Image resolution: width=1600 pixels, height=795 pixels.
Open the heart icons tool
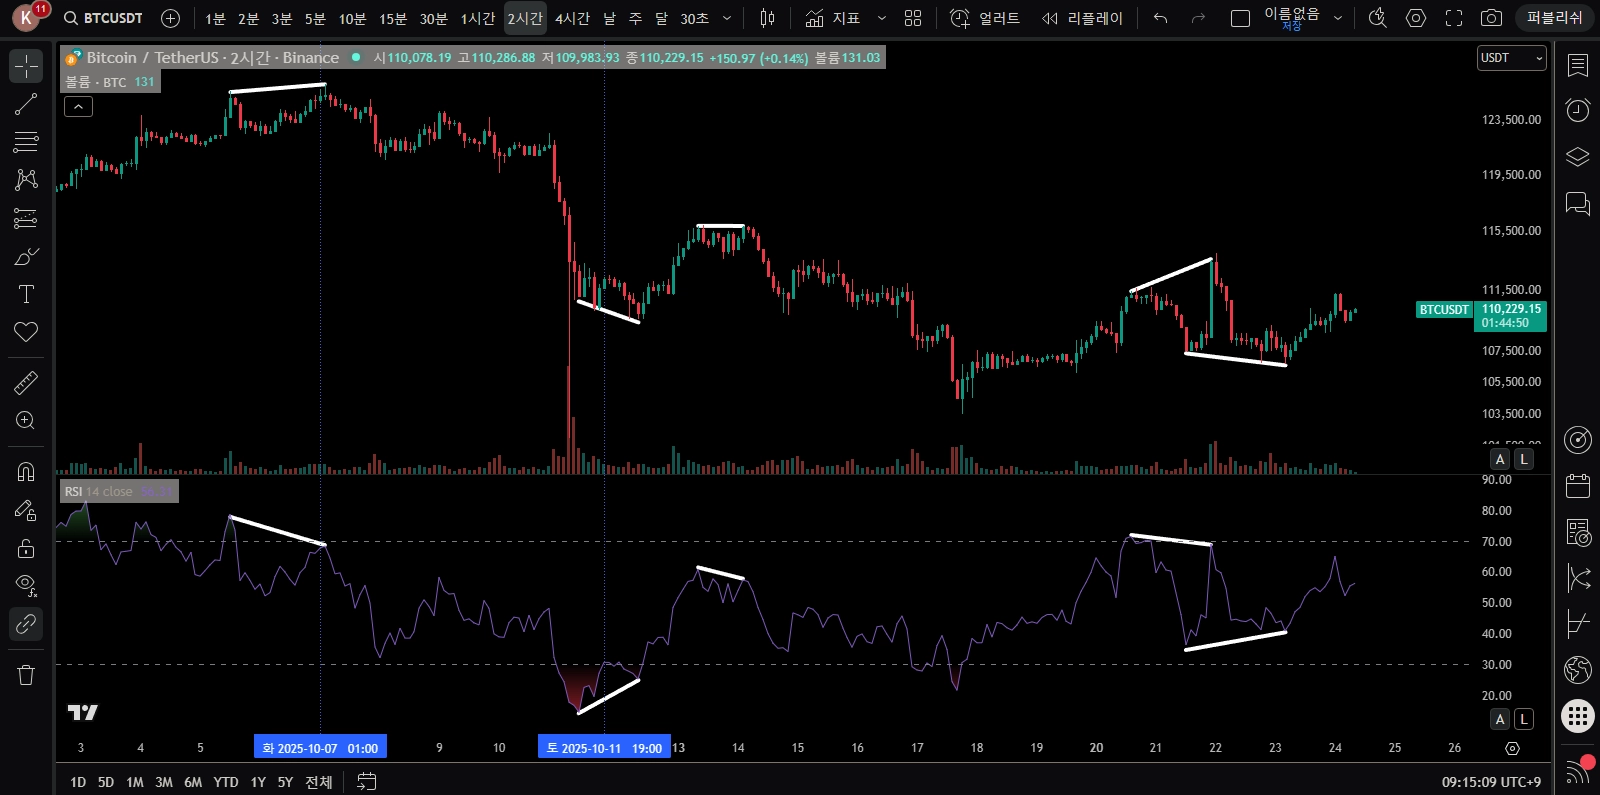26,332
